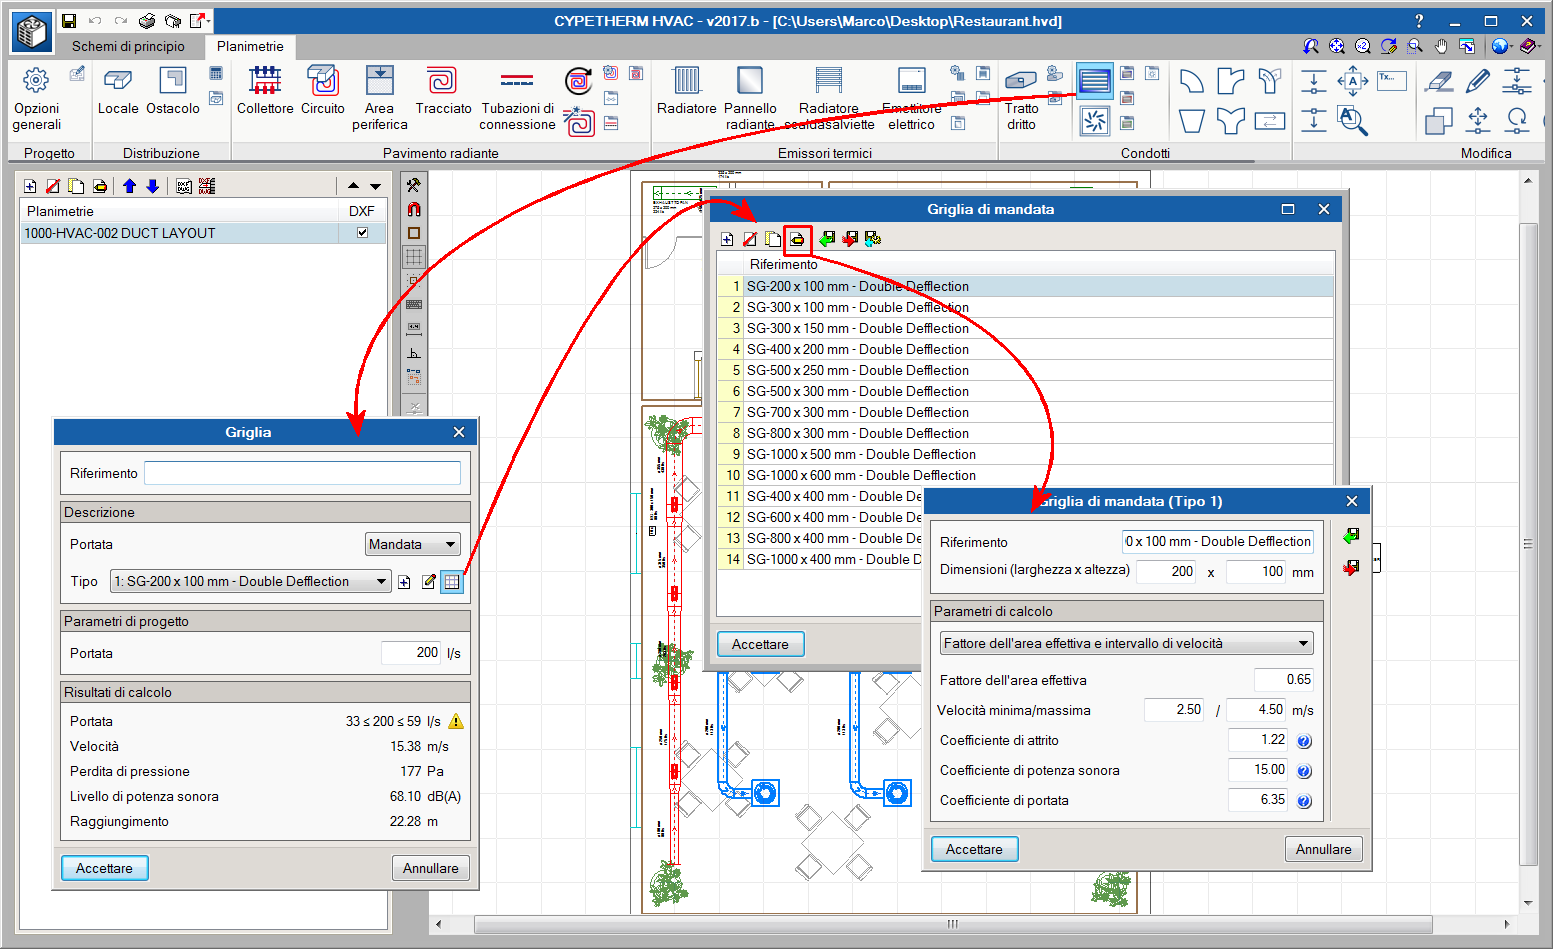1553x949 pixels.
Task: Select the Tratto dritto duct tool
Action: click(1021, 99)
